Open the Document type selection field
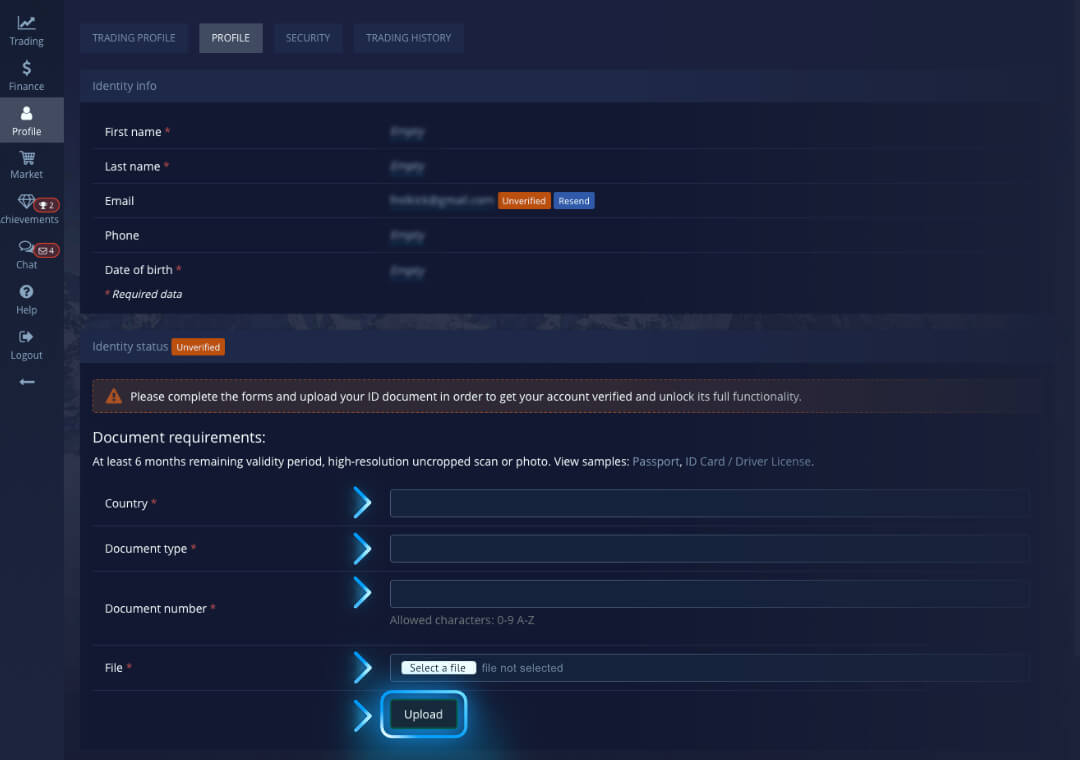 709,548
